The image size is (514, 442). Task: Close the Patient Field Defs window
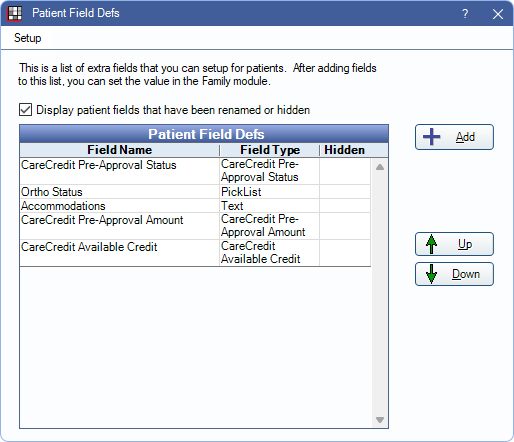[498, 14]
